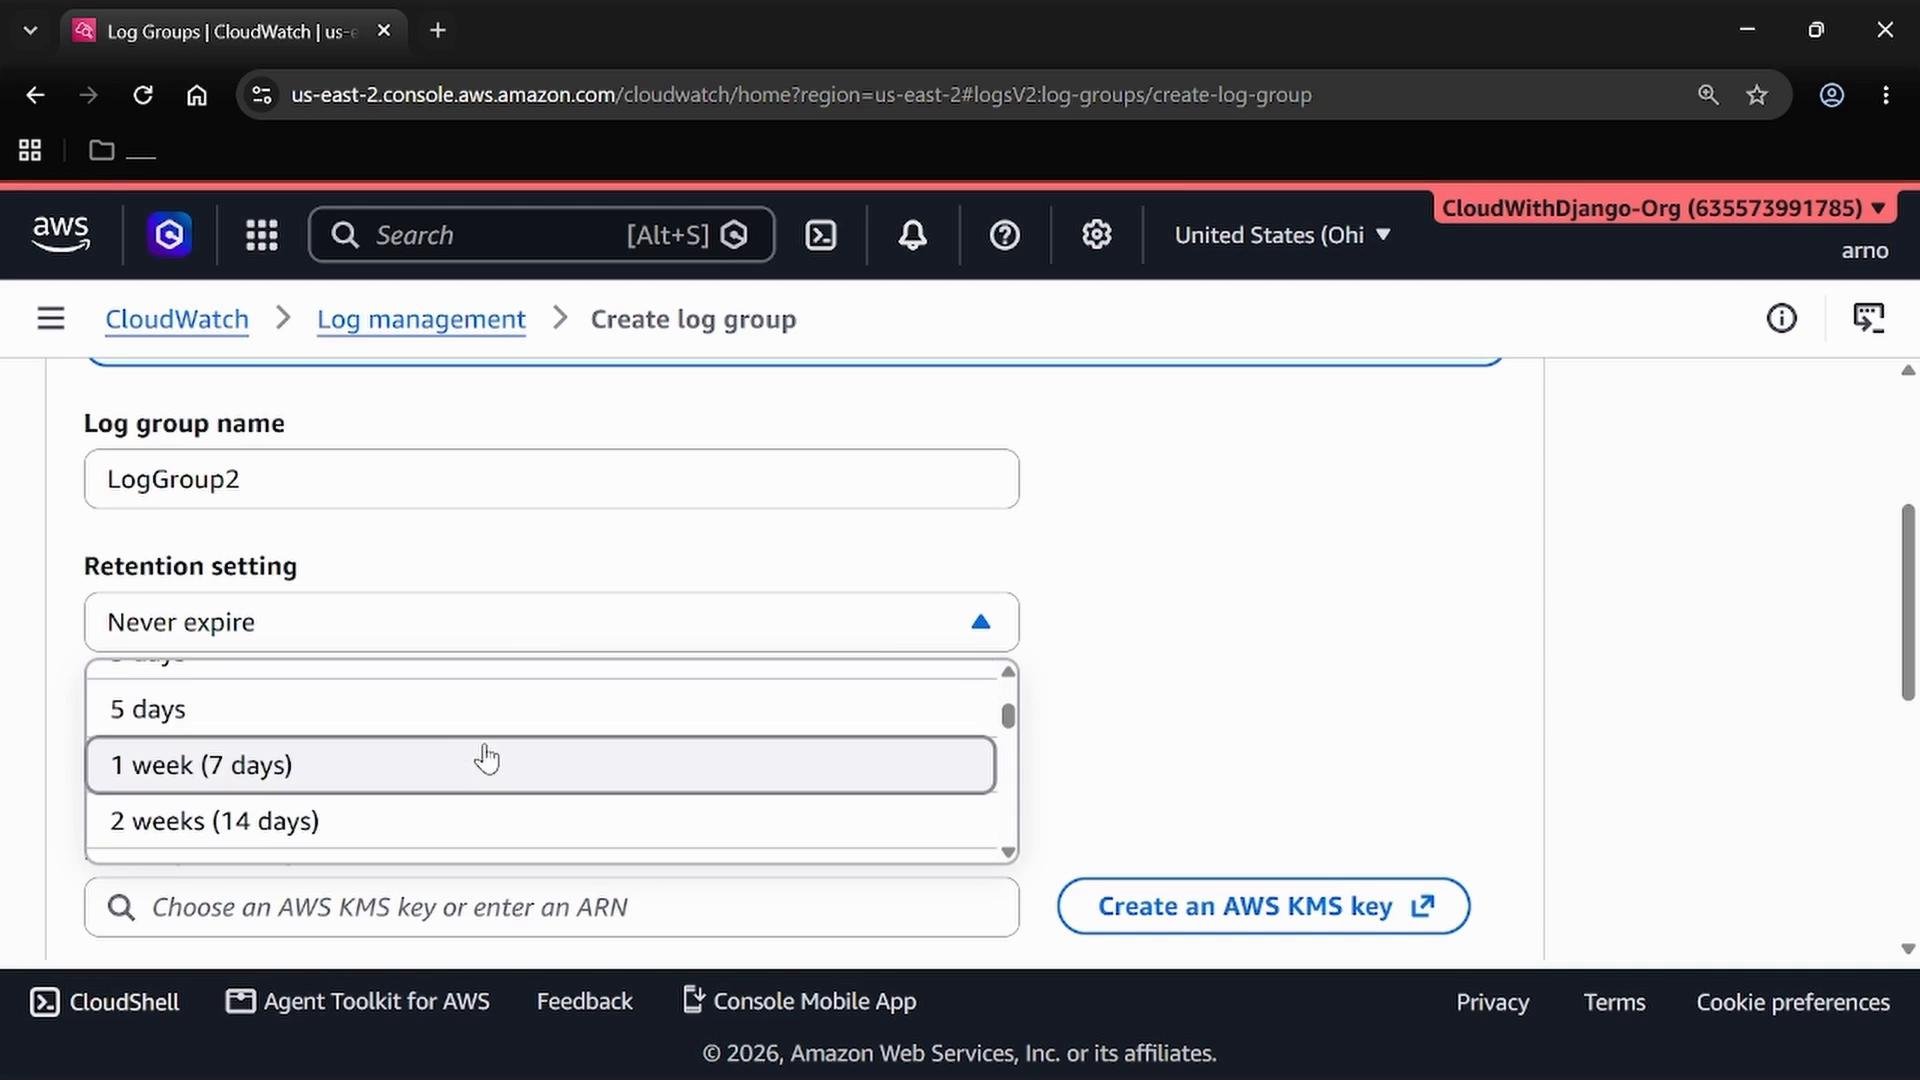Open the AWS home logo
The height and width of the screenshot is (1080, 1920).
[61, 234]
